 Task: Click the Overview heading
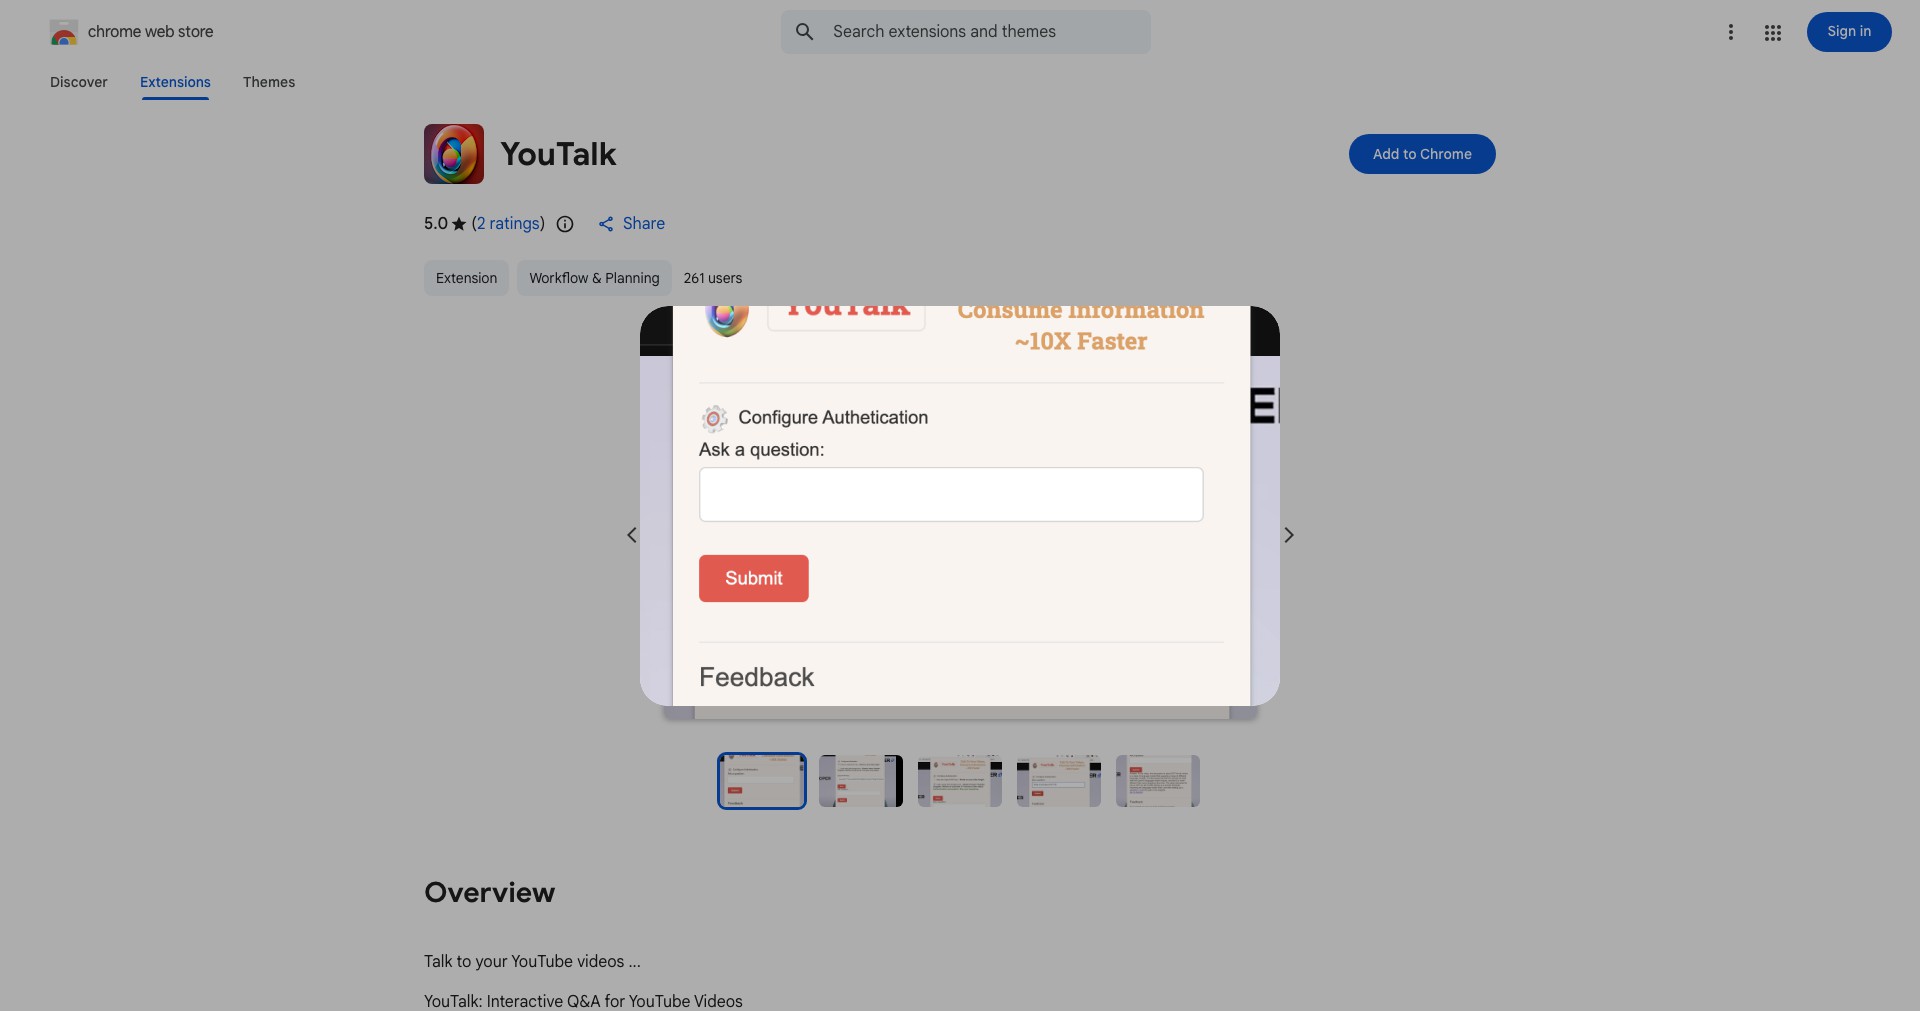[x=489, y=892]
